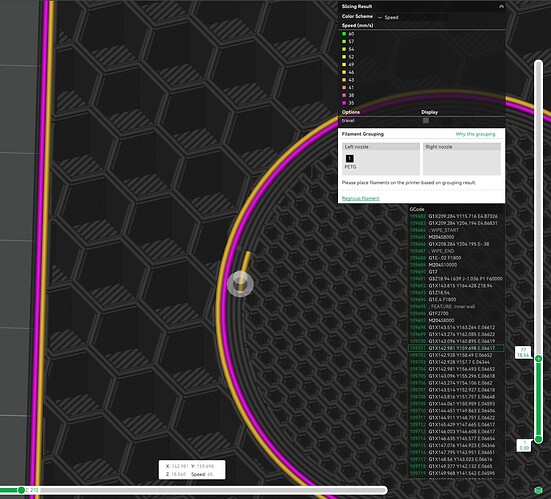
Task: Select the black filament 1 chip
Action: [350, 158]
